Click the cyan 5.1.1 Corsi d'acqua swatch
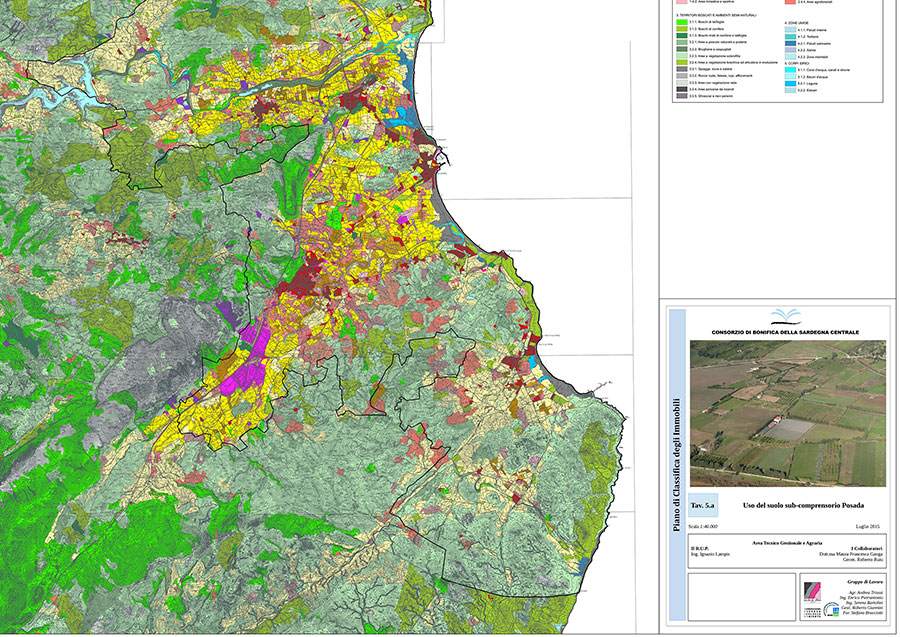This screenshot has width=900, height=637. coord(790,70)
